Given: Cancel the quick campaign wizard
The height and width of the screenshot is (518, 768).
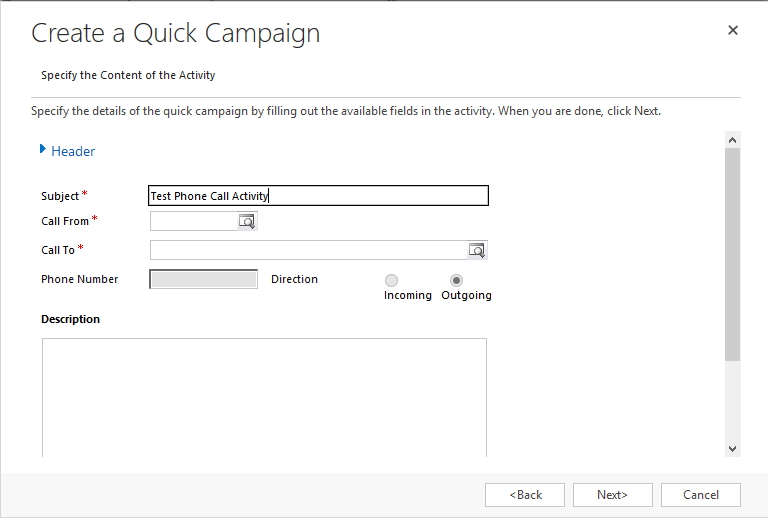Looking at the screenshot, I should (701, 495).
